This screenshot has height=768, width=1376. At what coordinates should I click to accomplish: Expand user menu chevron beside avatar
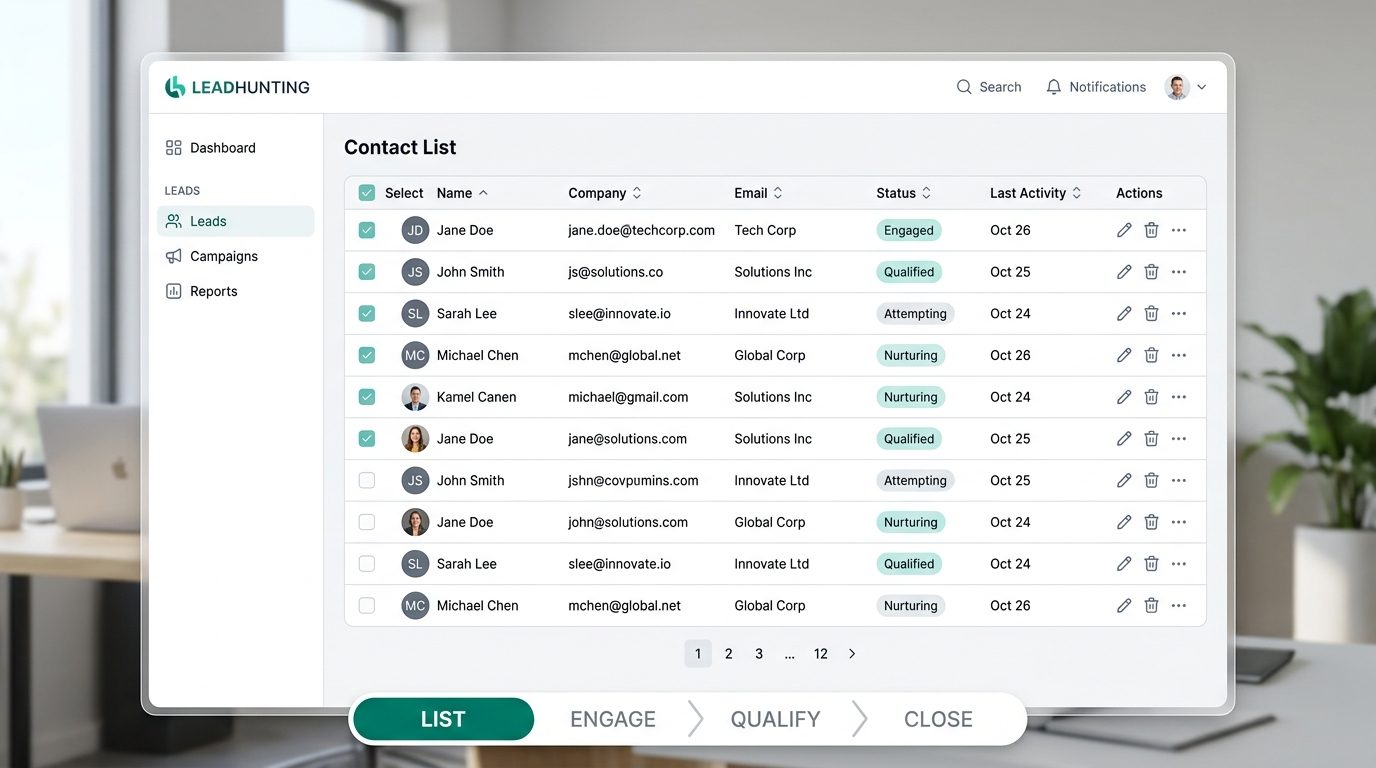[1202, 87]
